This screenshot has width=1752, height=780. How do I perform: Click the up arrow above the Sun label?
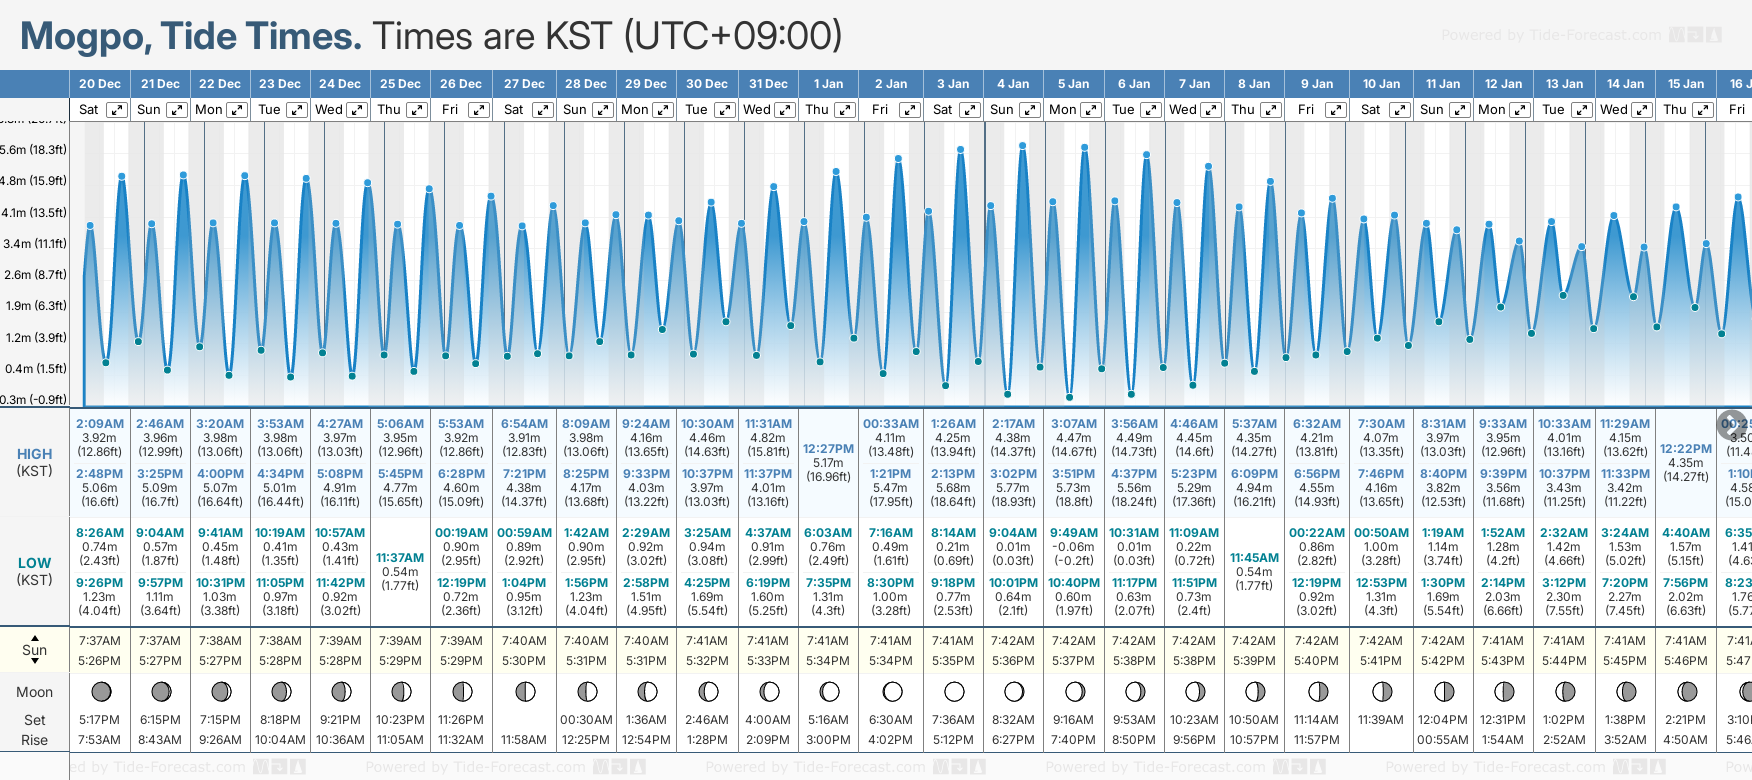[x=35, y=637]
